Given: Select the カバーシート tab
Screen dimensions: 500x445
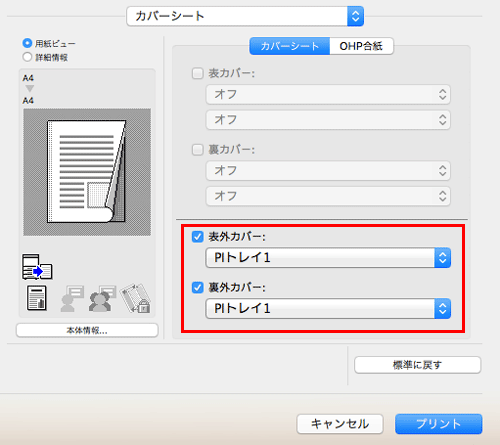Looking at the screenshot, I should tap(290, 46).
